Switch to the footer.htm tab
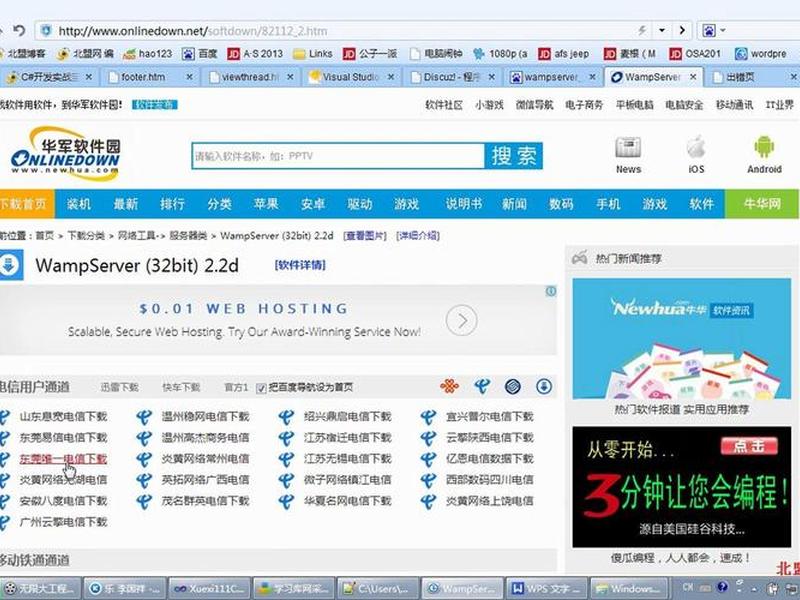The image size is (800, 600). 144,77
